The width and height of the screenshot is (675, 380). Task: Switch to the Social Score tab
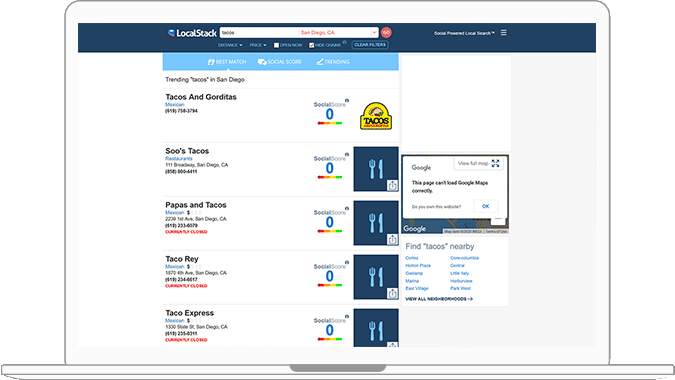(x=280, y=62)
